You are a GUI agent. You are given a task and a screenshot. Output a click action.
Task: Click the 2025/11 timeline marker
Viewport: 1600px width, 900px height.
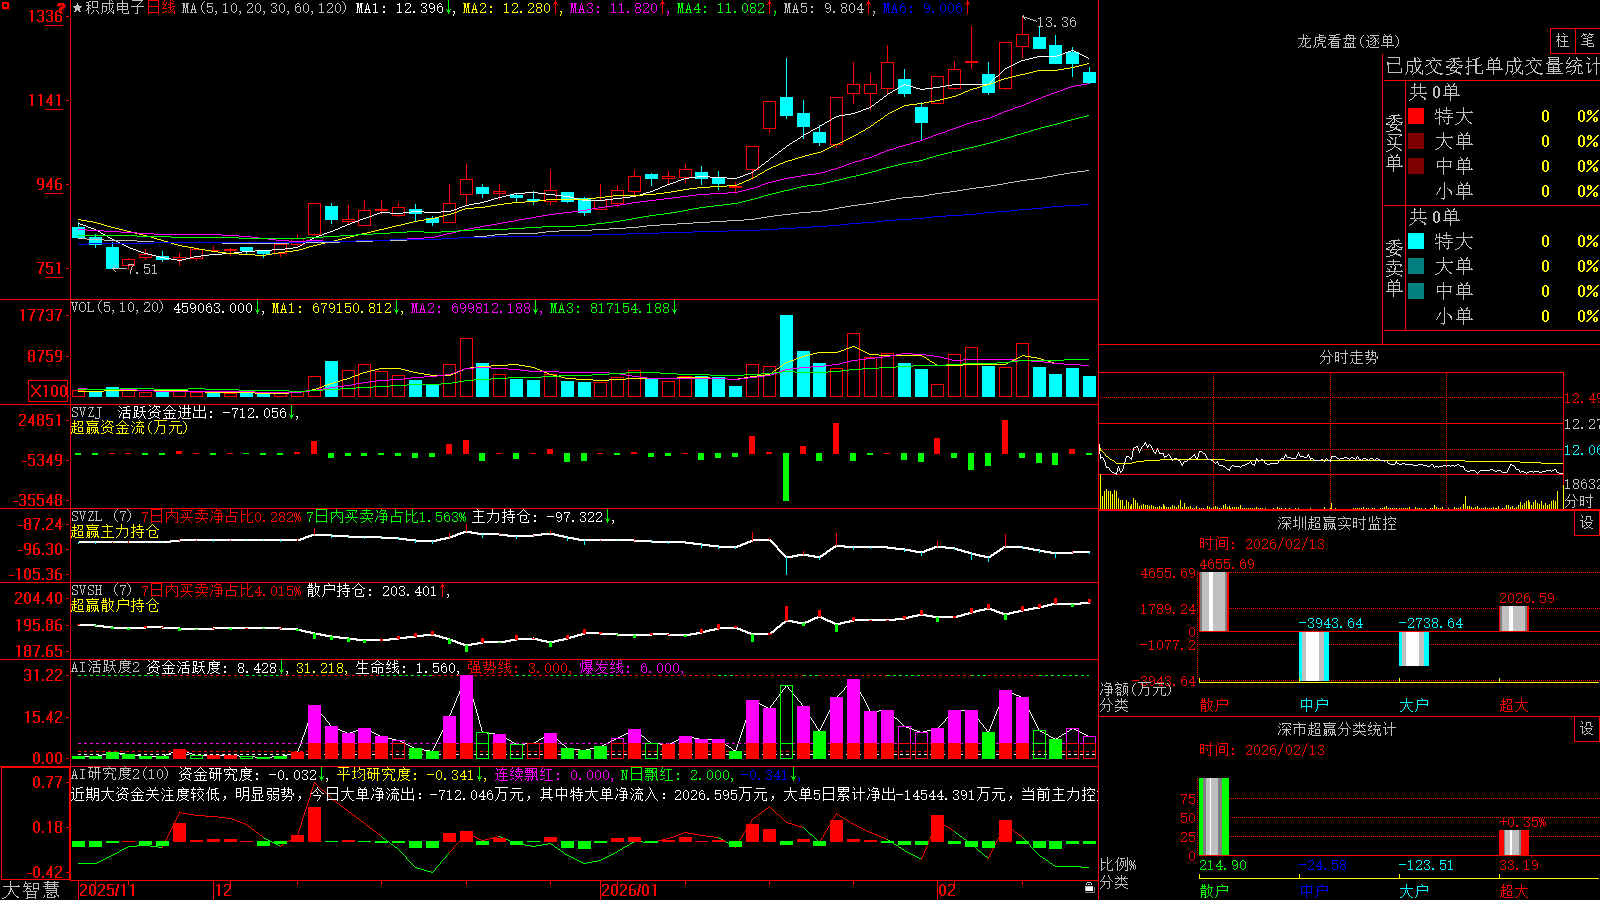pyautogui.click(x=107, y=890)
